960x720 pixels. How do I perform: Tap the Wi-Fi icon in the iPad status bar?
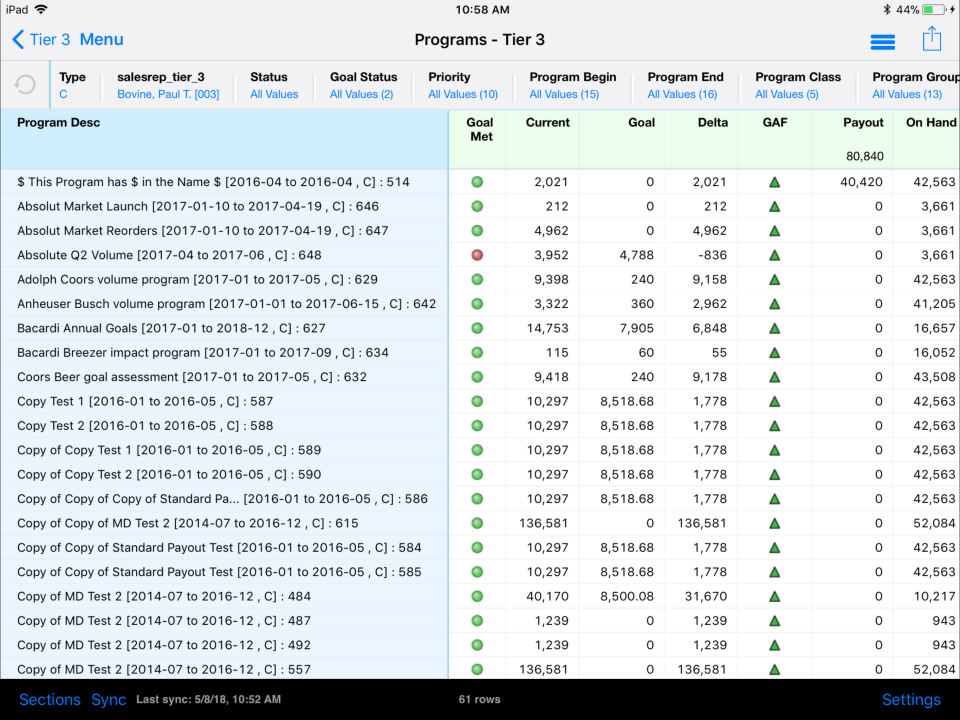coord(41,10)
